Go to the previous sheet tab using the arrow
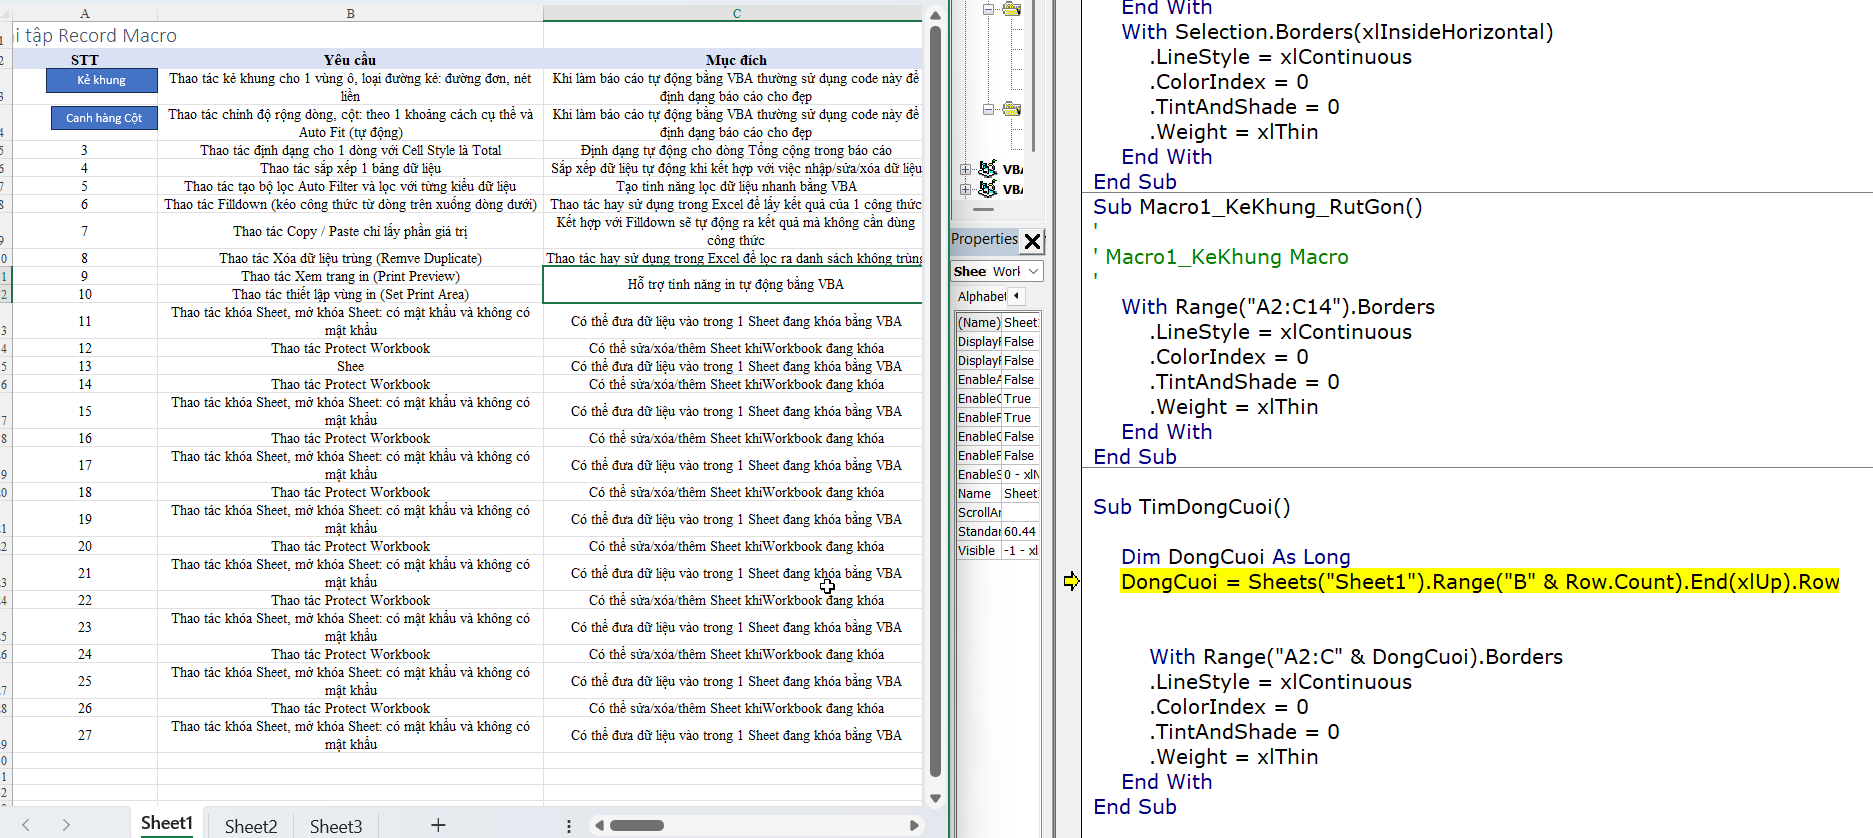1873x838 pixels. (x=26, y=825)
